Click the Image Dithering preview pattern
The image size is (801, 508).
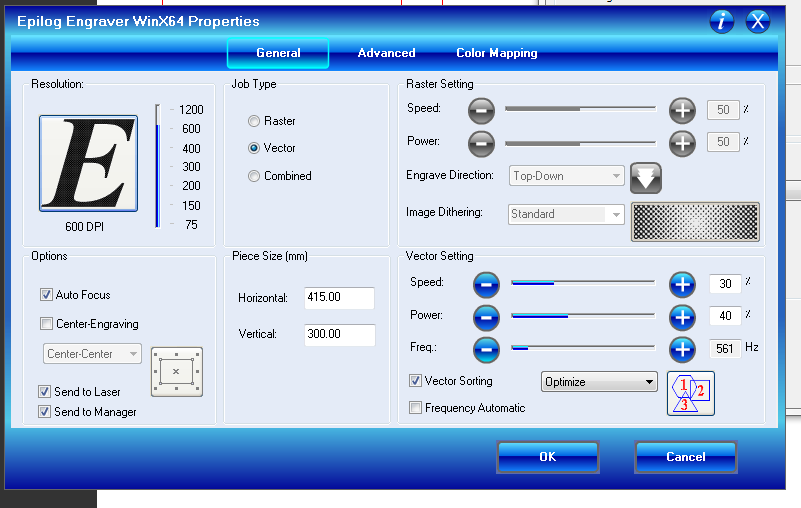click(x=695, y=222)
